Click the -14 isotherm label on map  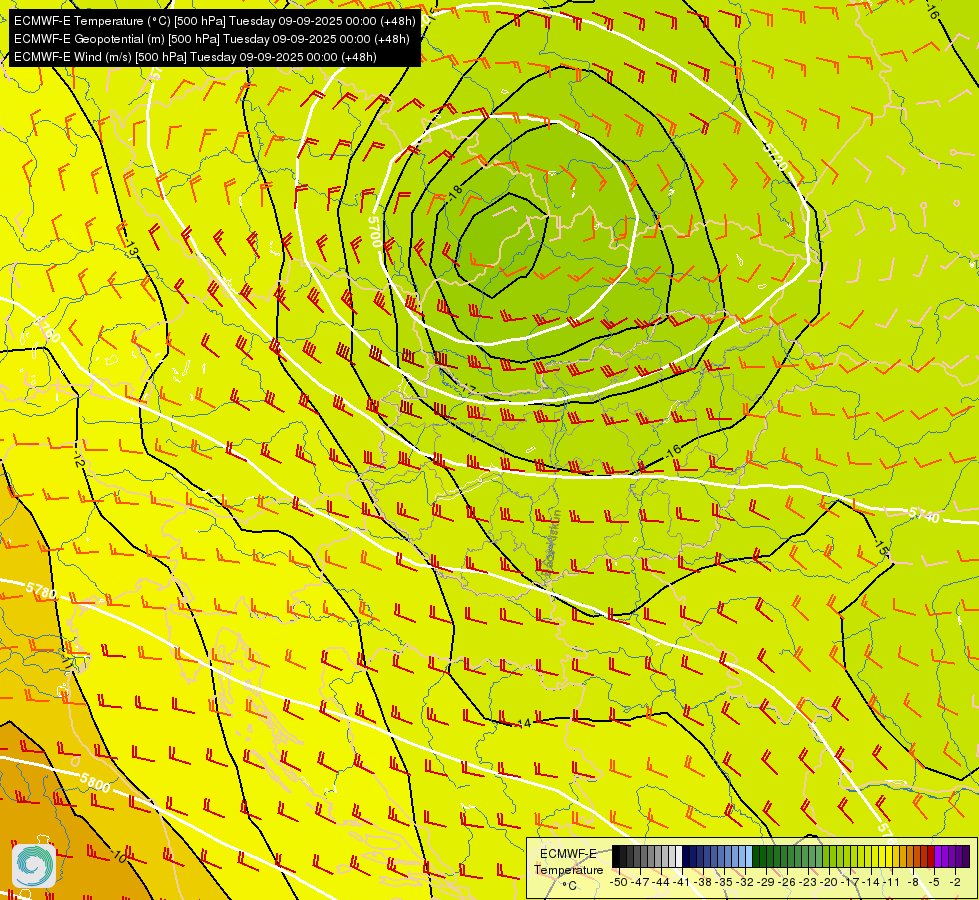pos(523,723)
